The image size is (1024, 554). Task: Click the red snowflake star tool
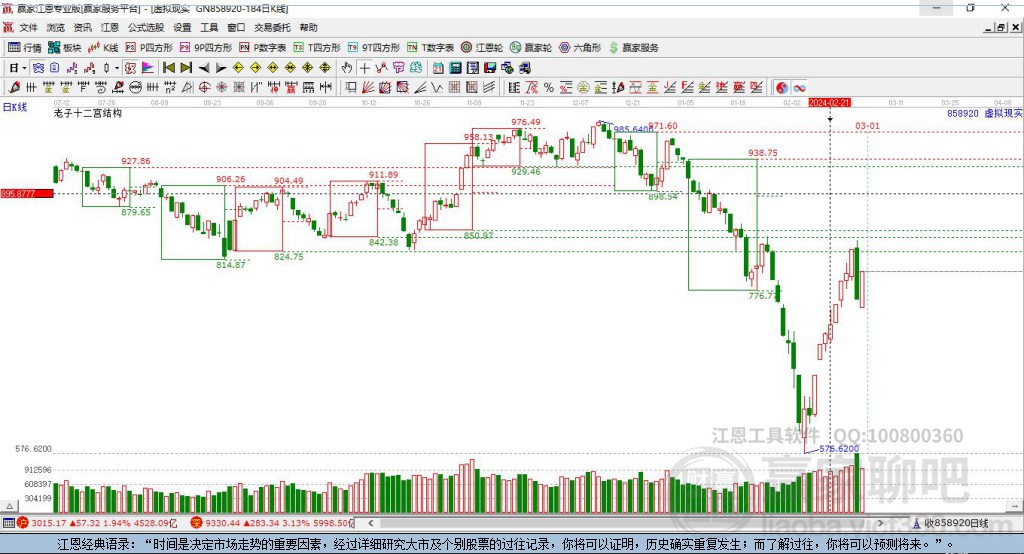pos(222,88)
